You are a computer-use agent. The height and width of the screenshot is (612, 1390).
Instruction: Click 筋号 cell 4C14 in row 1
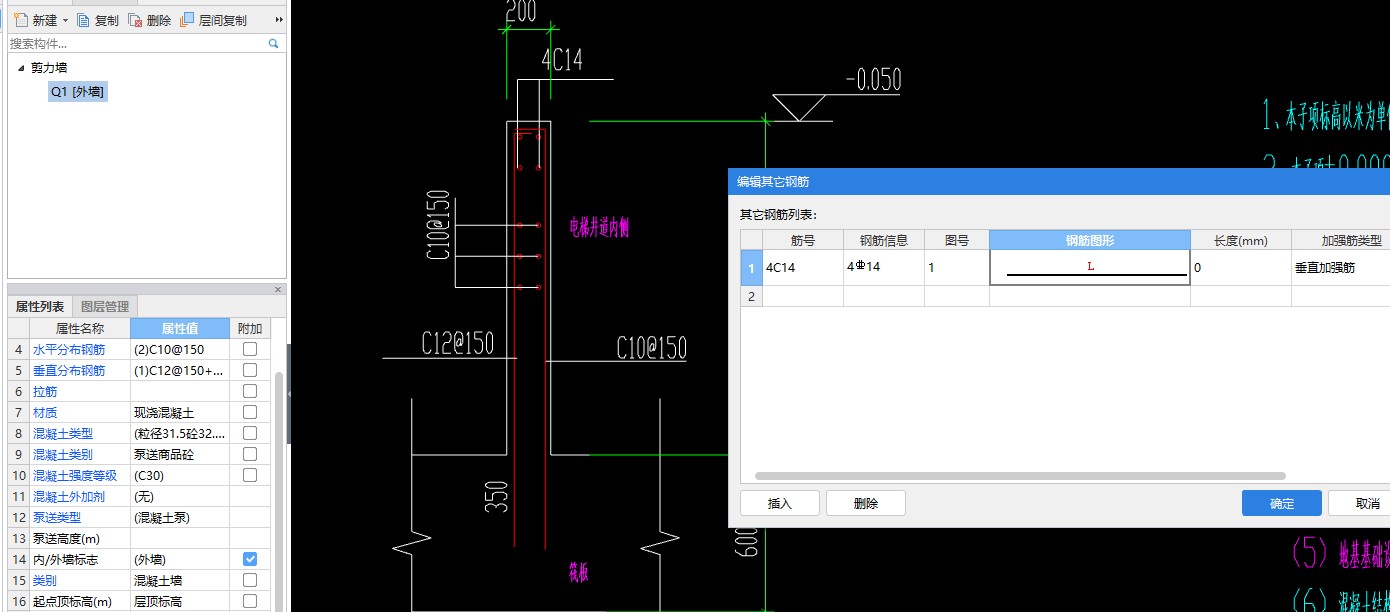pyautogui.click(x=803, y=267)
